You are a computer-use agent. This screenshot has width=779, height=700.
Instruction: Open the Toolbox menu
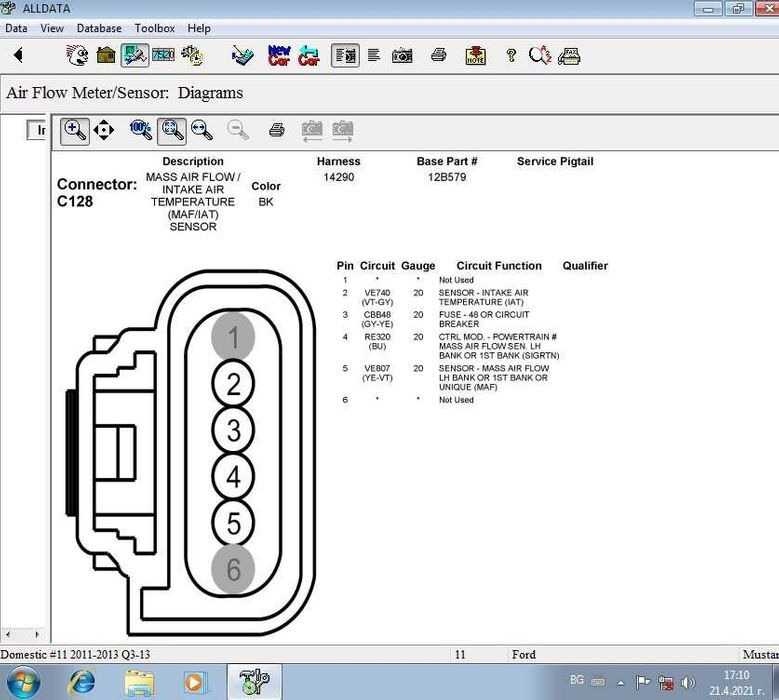(x=154, y=29)
